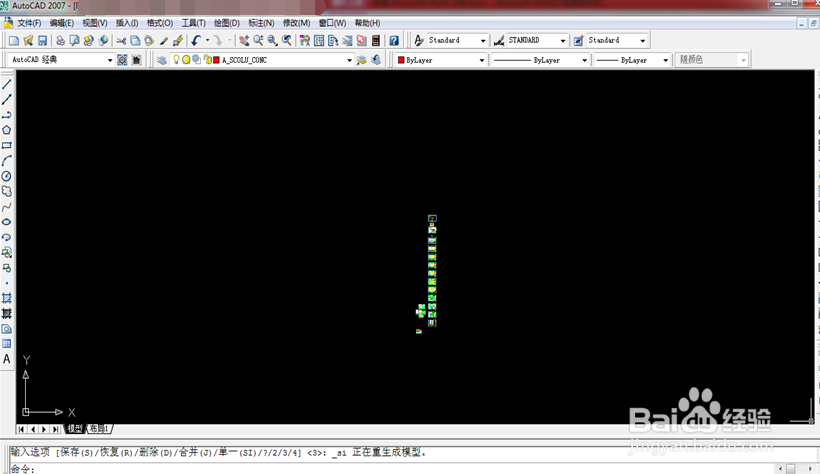Open Help with question mark icon

pyautogui.click(x=394, y=40)
